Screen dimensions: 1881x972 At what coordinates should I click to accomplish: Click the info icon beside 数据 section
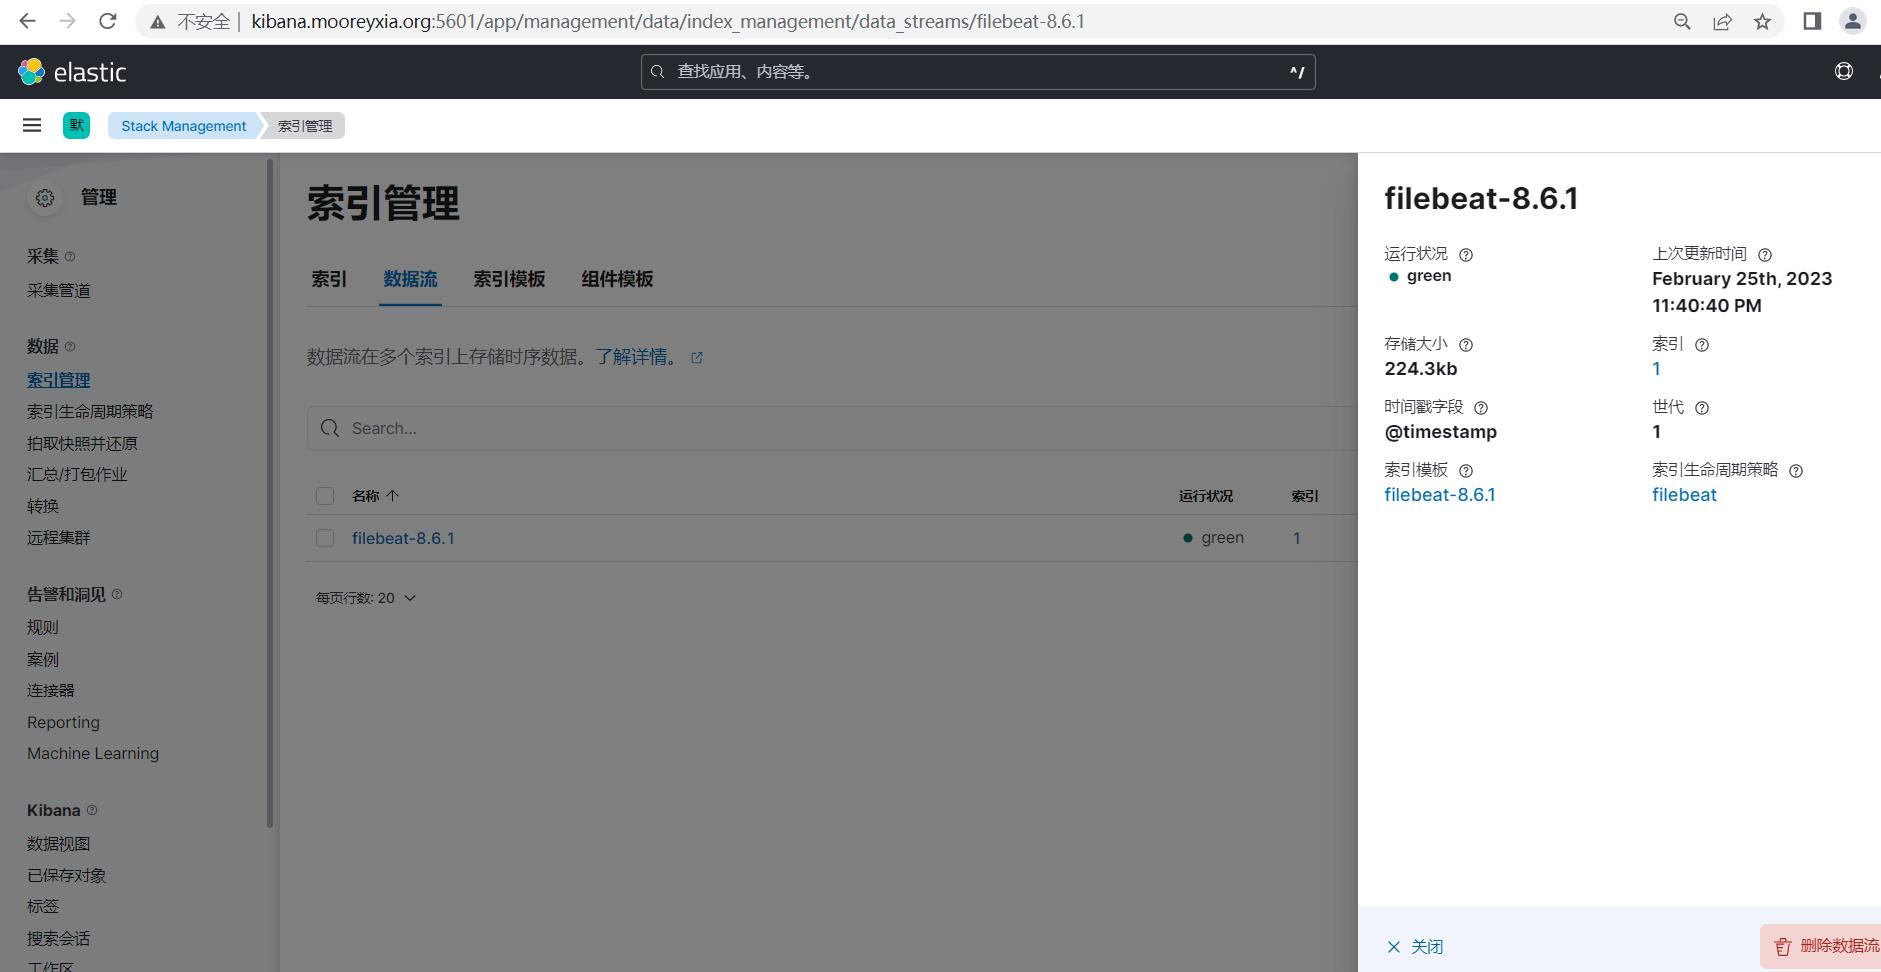(x=70, y=347)
